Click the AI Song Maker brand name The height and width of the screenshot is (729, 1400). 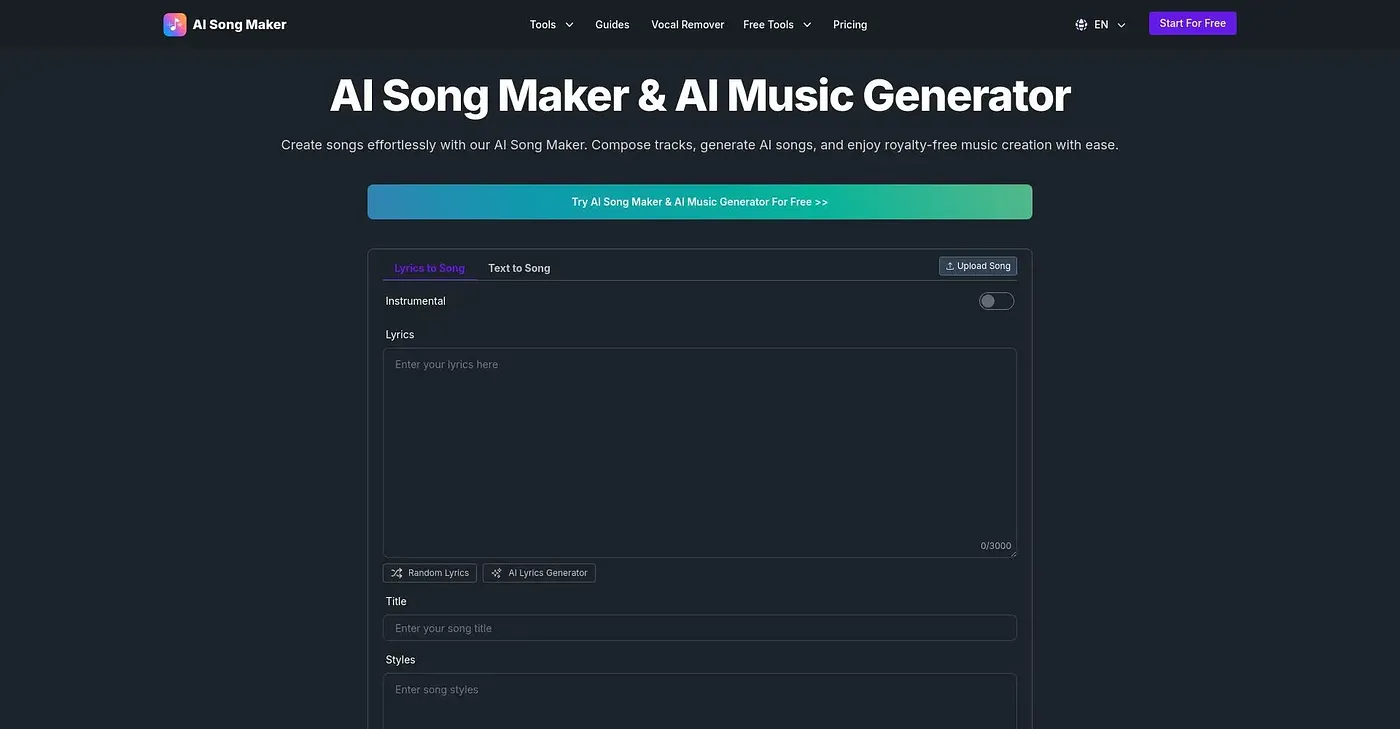[x=240, y=25]
